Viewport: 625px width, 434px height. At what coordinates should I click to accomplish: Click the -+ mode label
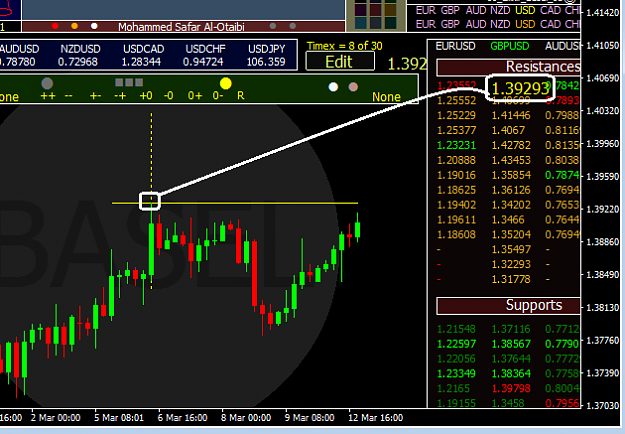coord(120,96)
